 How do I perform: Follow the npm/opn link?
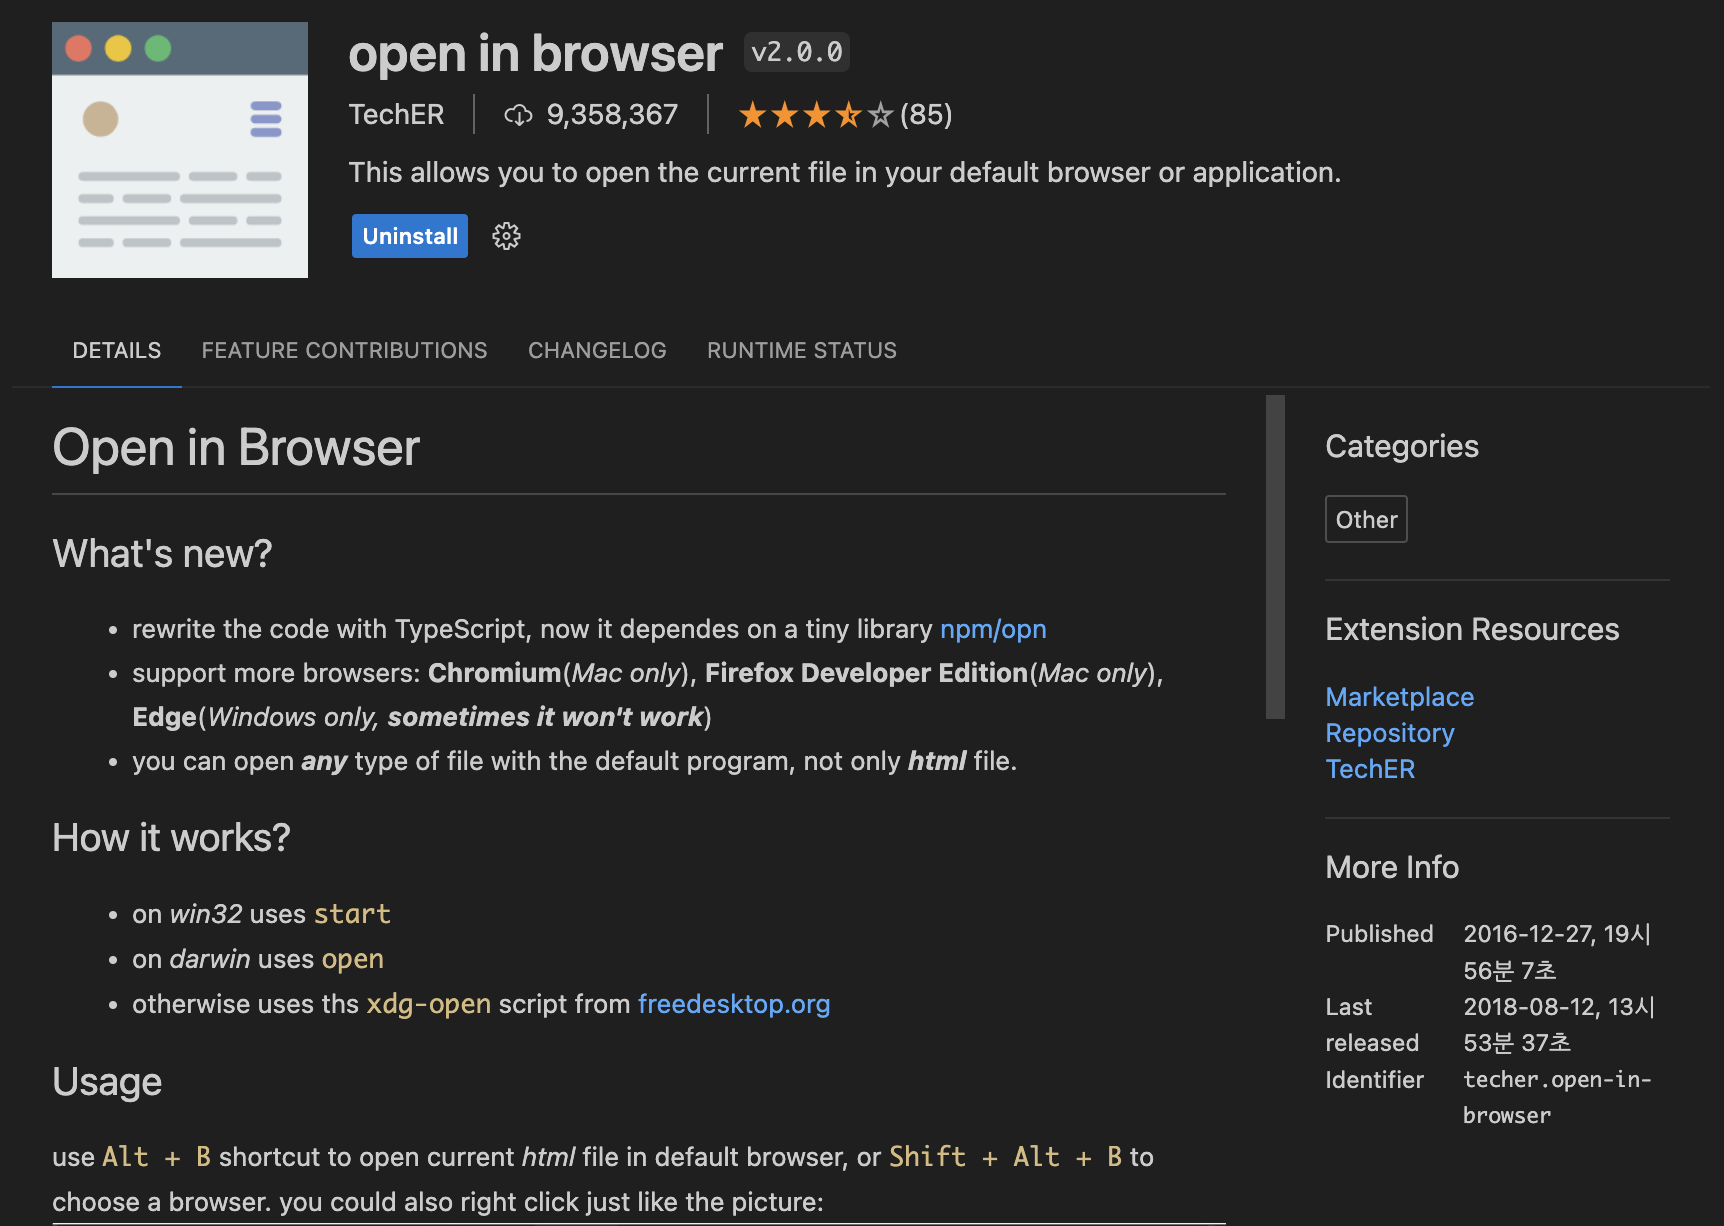993,629
